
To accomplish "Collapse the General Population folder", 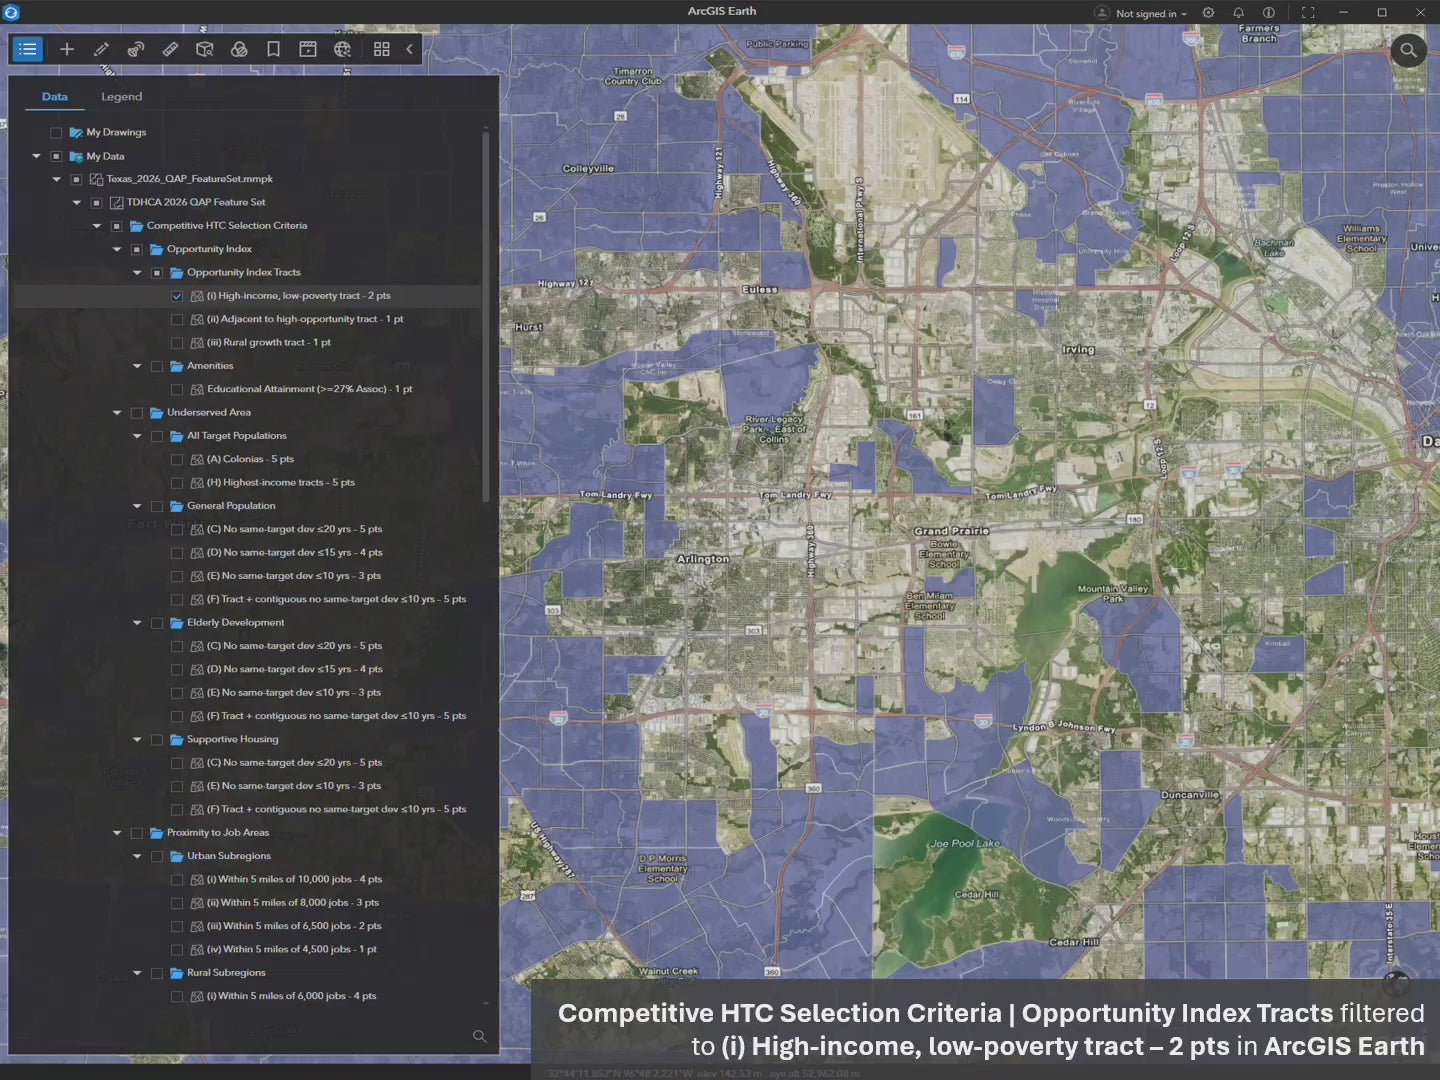I will (x=137, y=506).
